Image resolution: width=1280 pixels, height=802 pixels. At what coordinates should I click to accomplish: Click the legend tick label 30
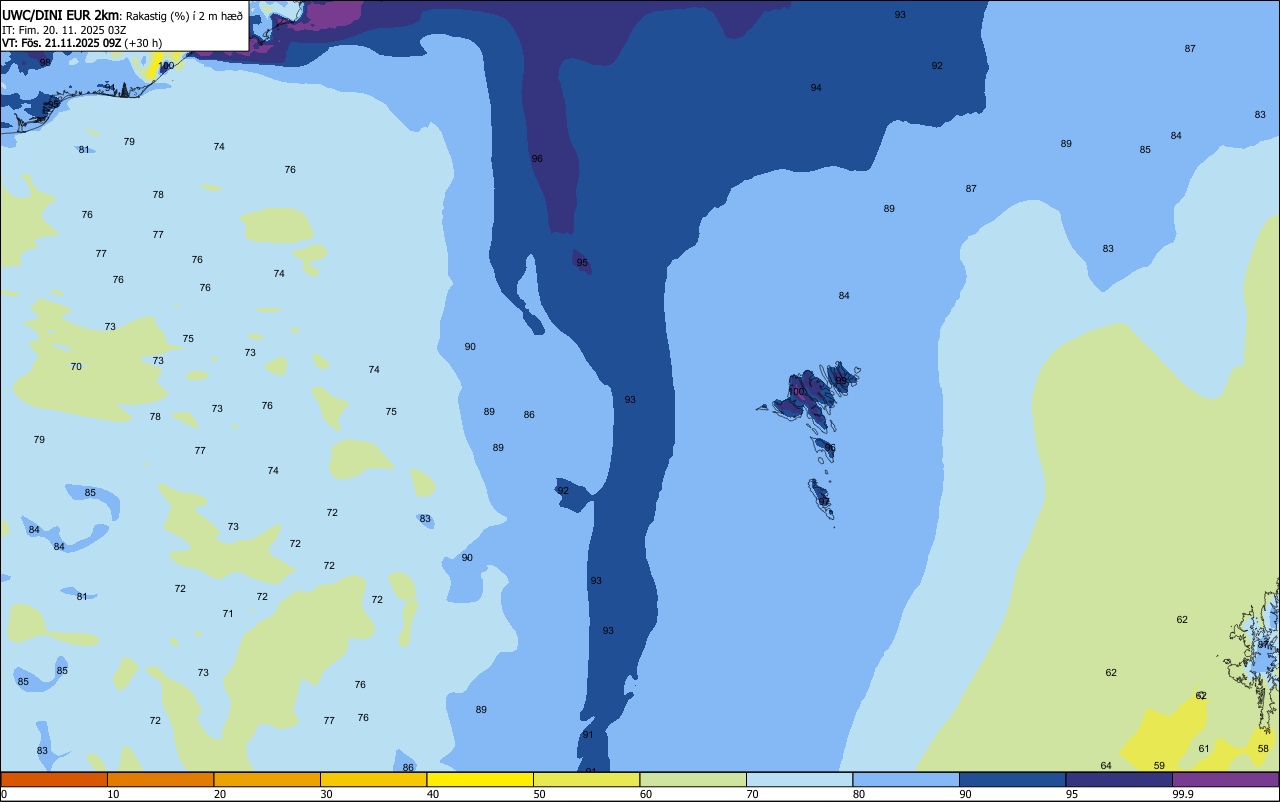tap(327, 794)
